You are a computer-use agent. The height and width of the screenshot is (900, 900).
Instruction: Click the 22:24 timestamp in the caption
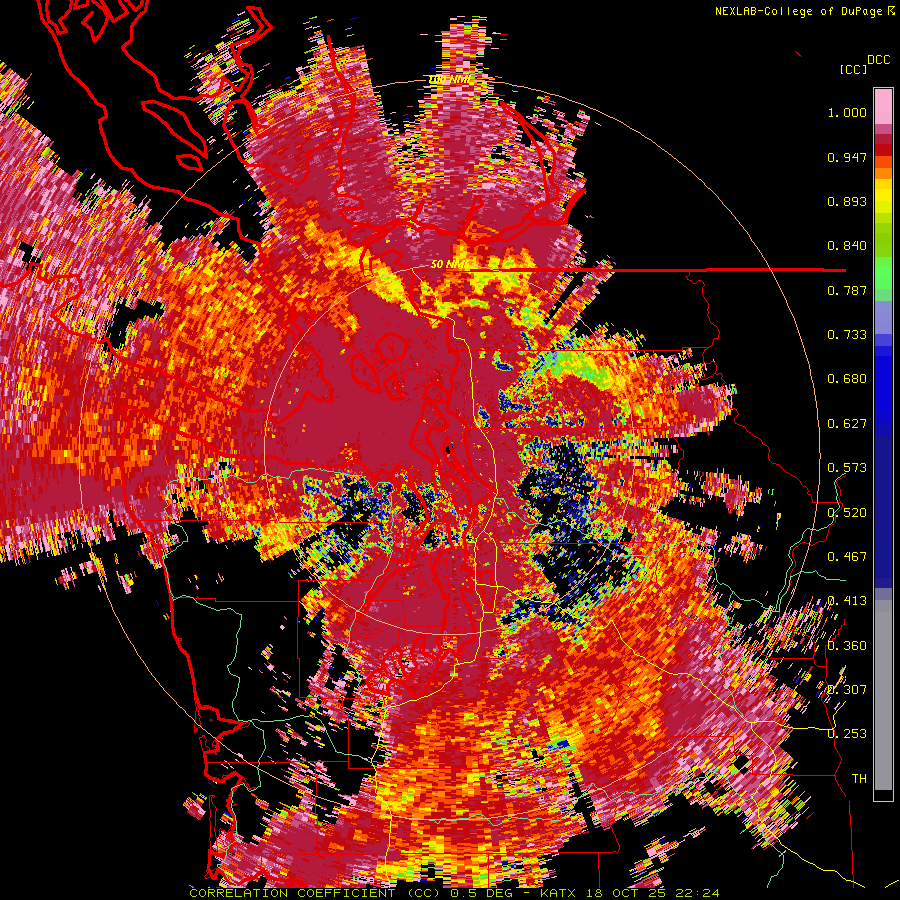(x=697, y=893)
